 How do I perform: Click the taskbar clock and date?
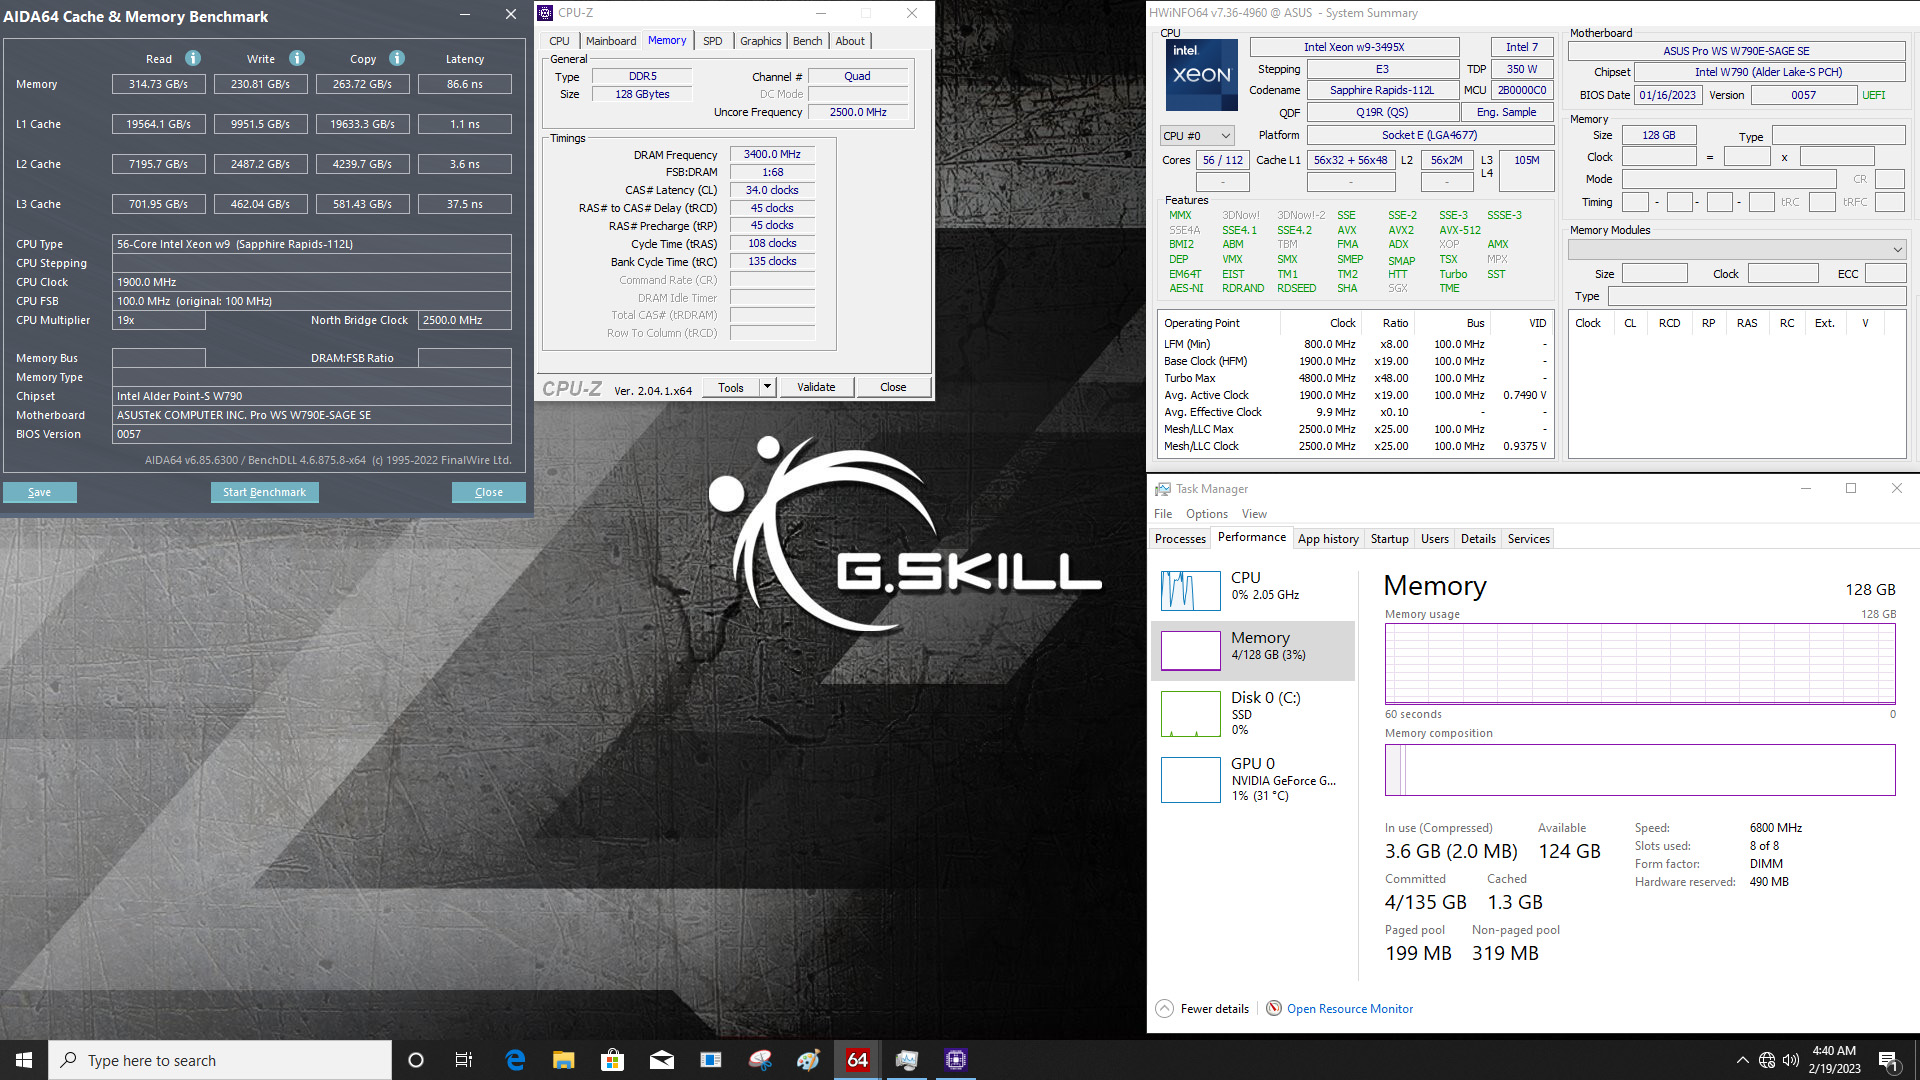(1834, 1060)
